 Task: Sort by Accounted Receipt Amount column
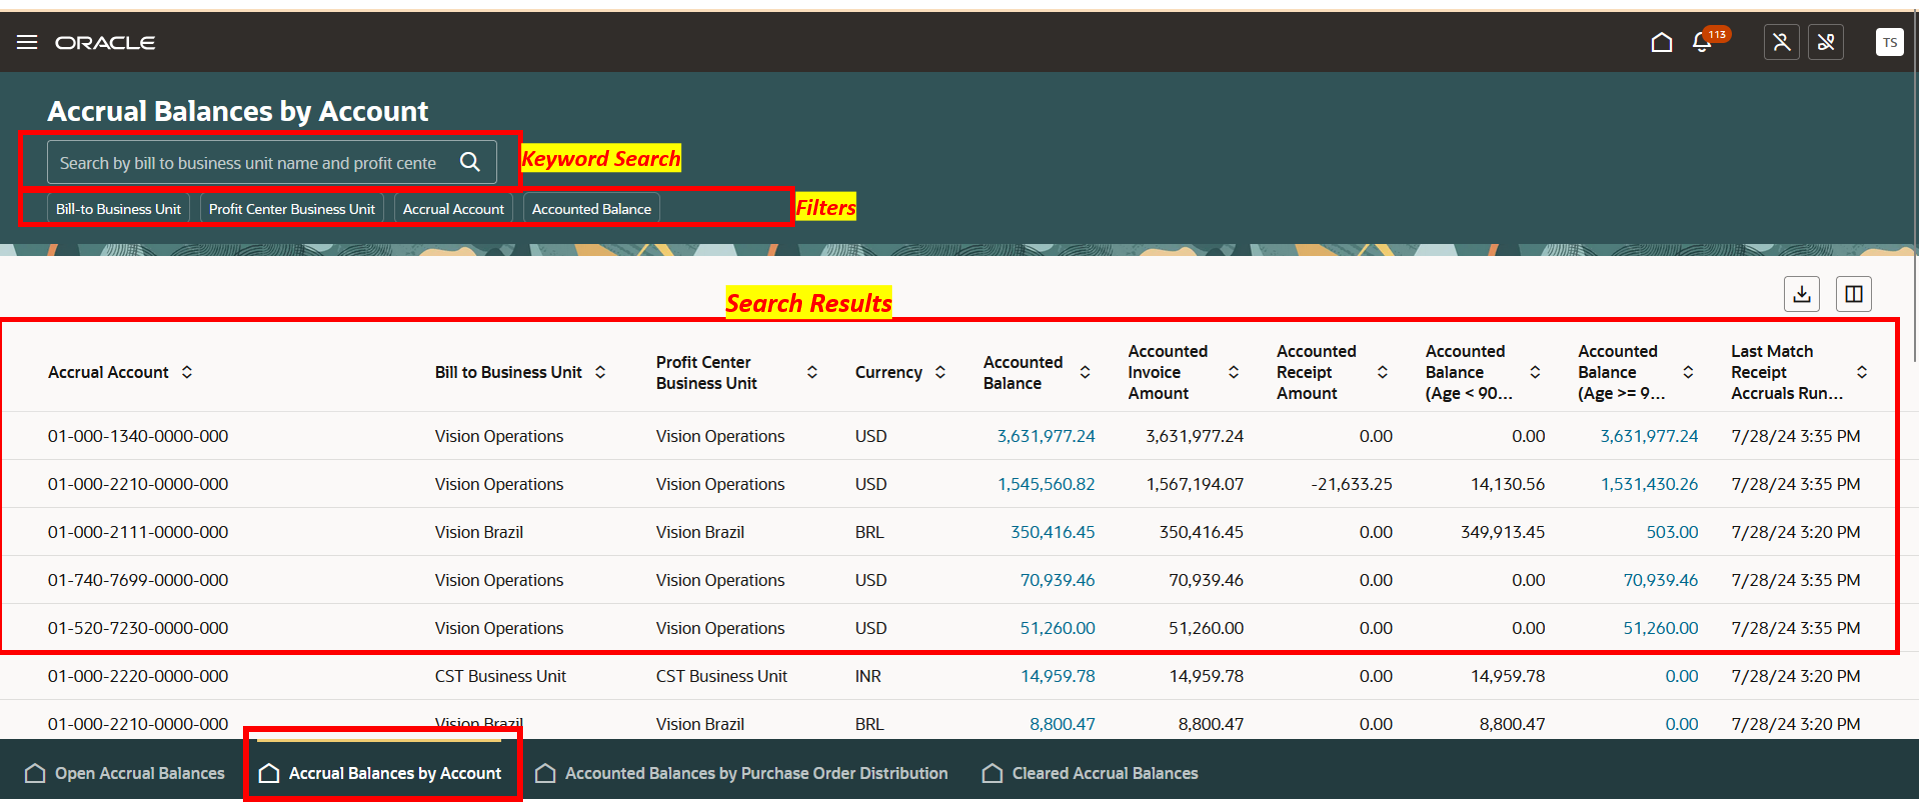pyautogui.click(x=1382, y=372)
